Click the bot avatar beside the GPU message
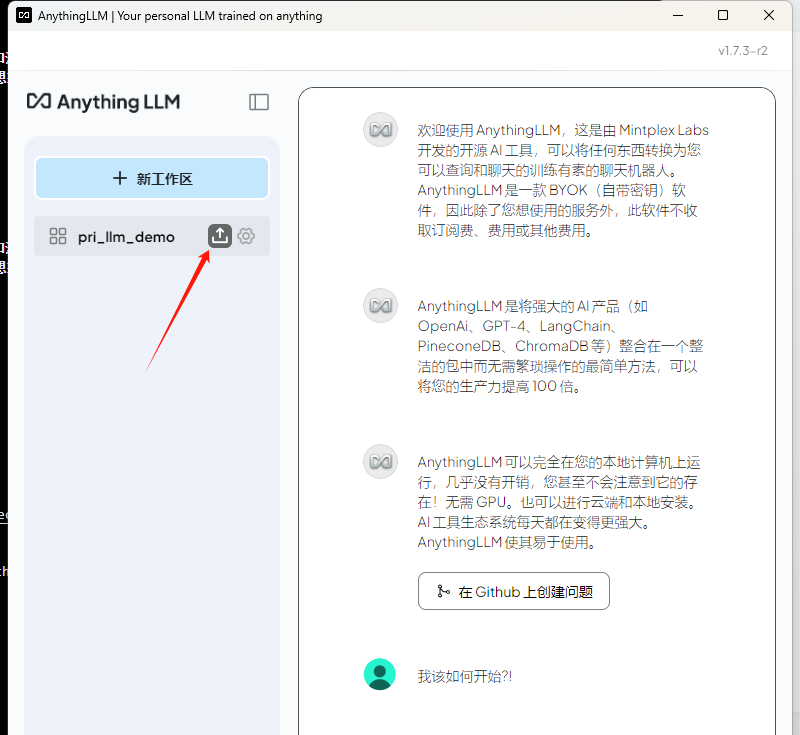This screenshot has height=735, width=800. (380, 461)
